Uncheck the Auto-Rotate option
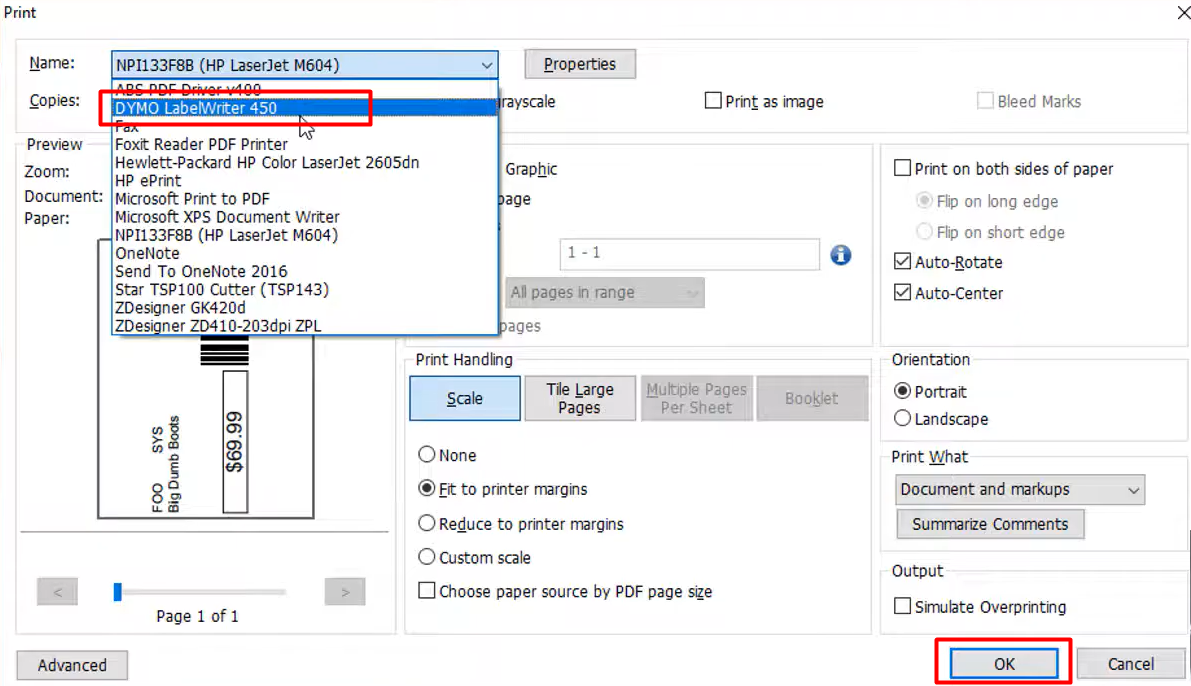 902,261
